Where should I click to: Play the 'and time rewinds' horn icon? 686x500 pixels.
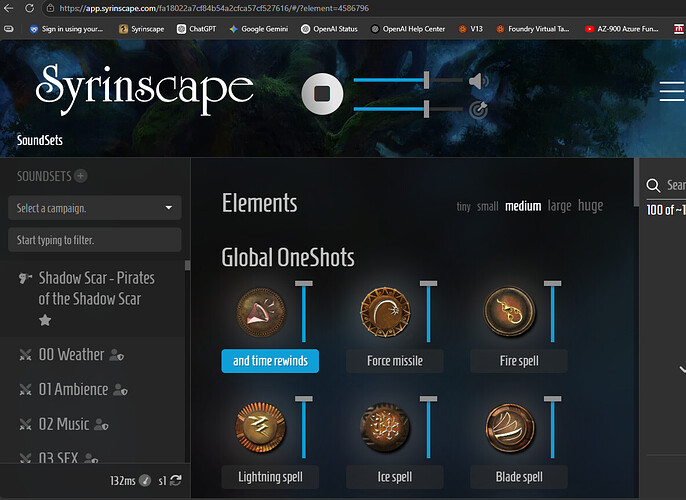(x=261, y=312)
